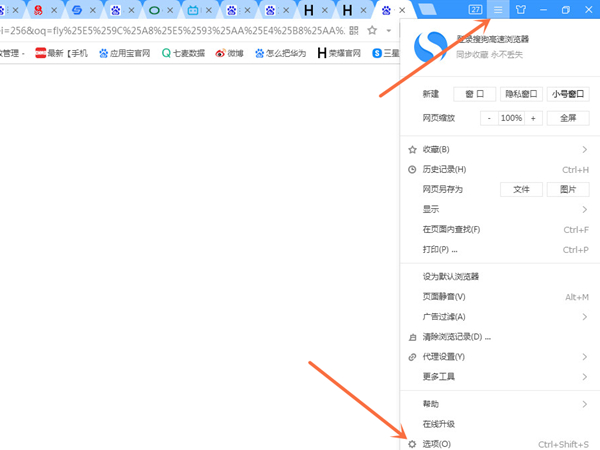Open 历史记录(H) from the menu
This screenshot has width=600, height=450.
tap(445, 170)
